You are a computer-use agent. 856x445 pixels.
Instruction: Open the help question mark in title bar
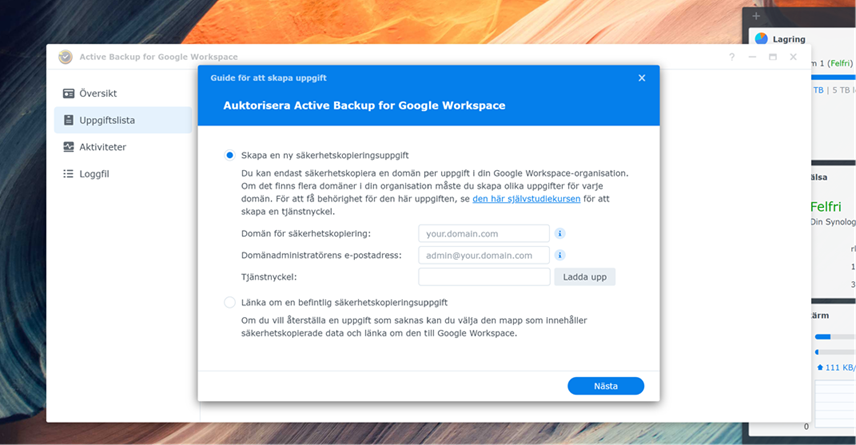click(732, 57)
